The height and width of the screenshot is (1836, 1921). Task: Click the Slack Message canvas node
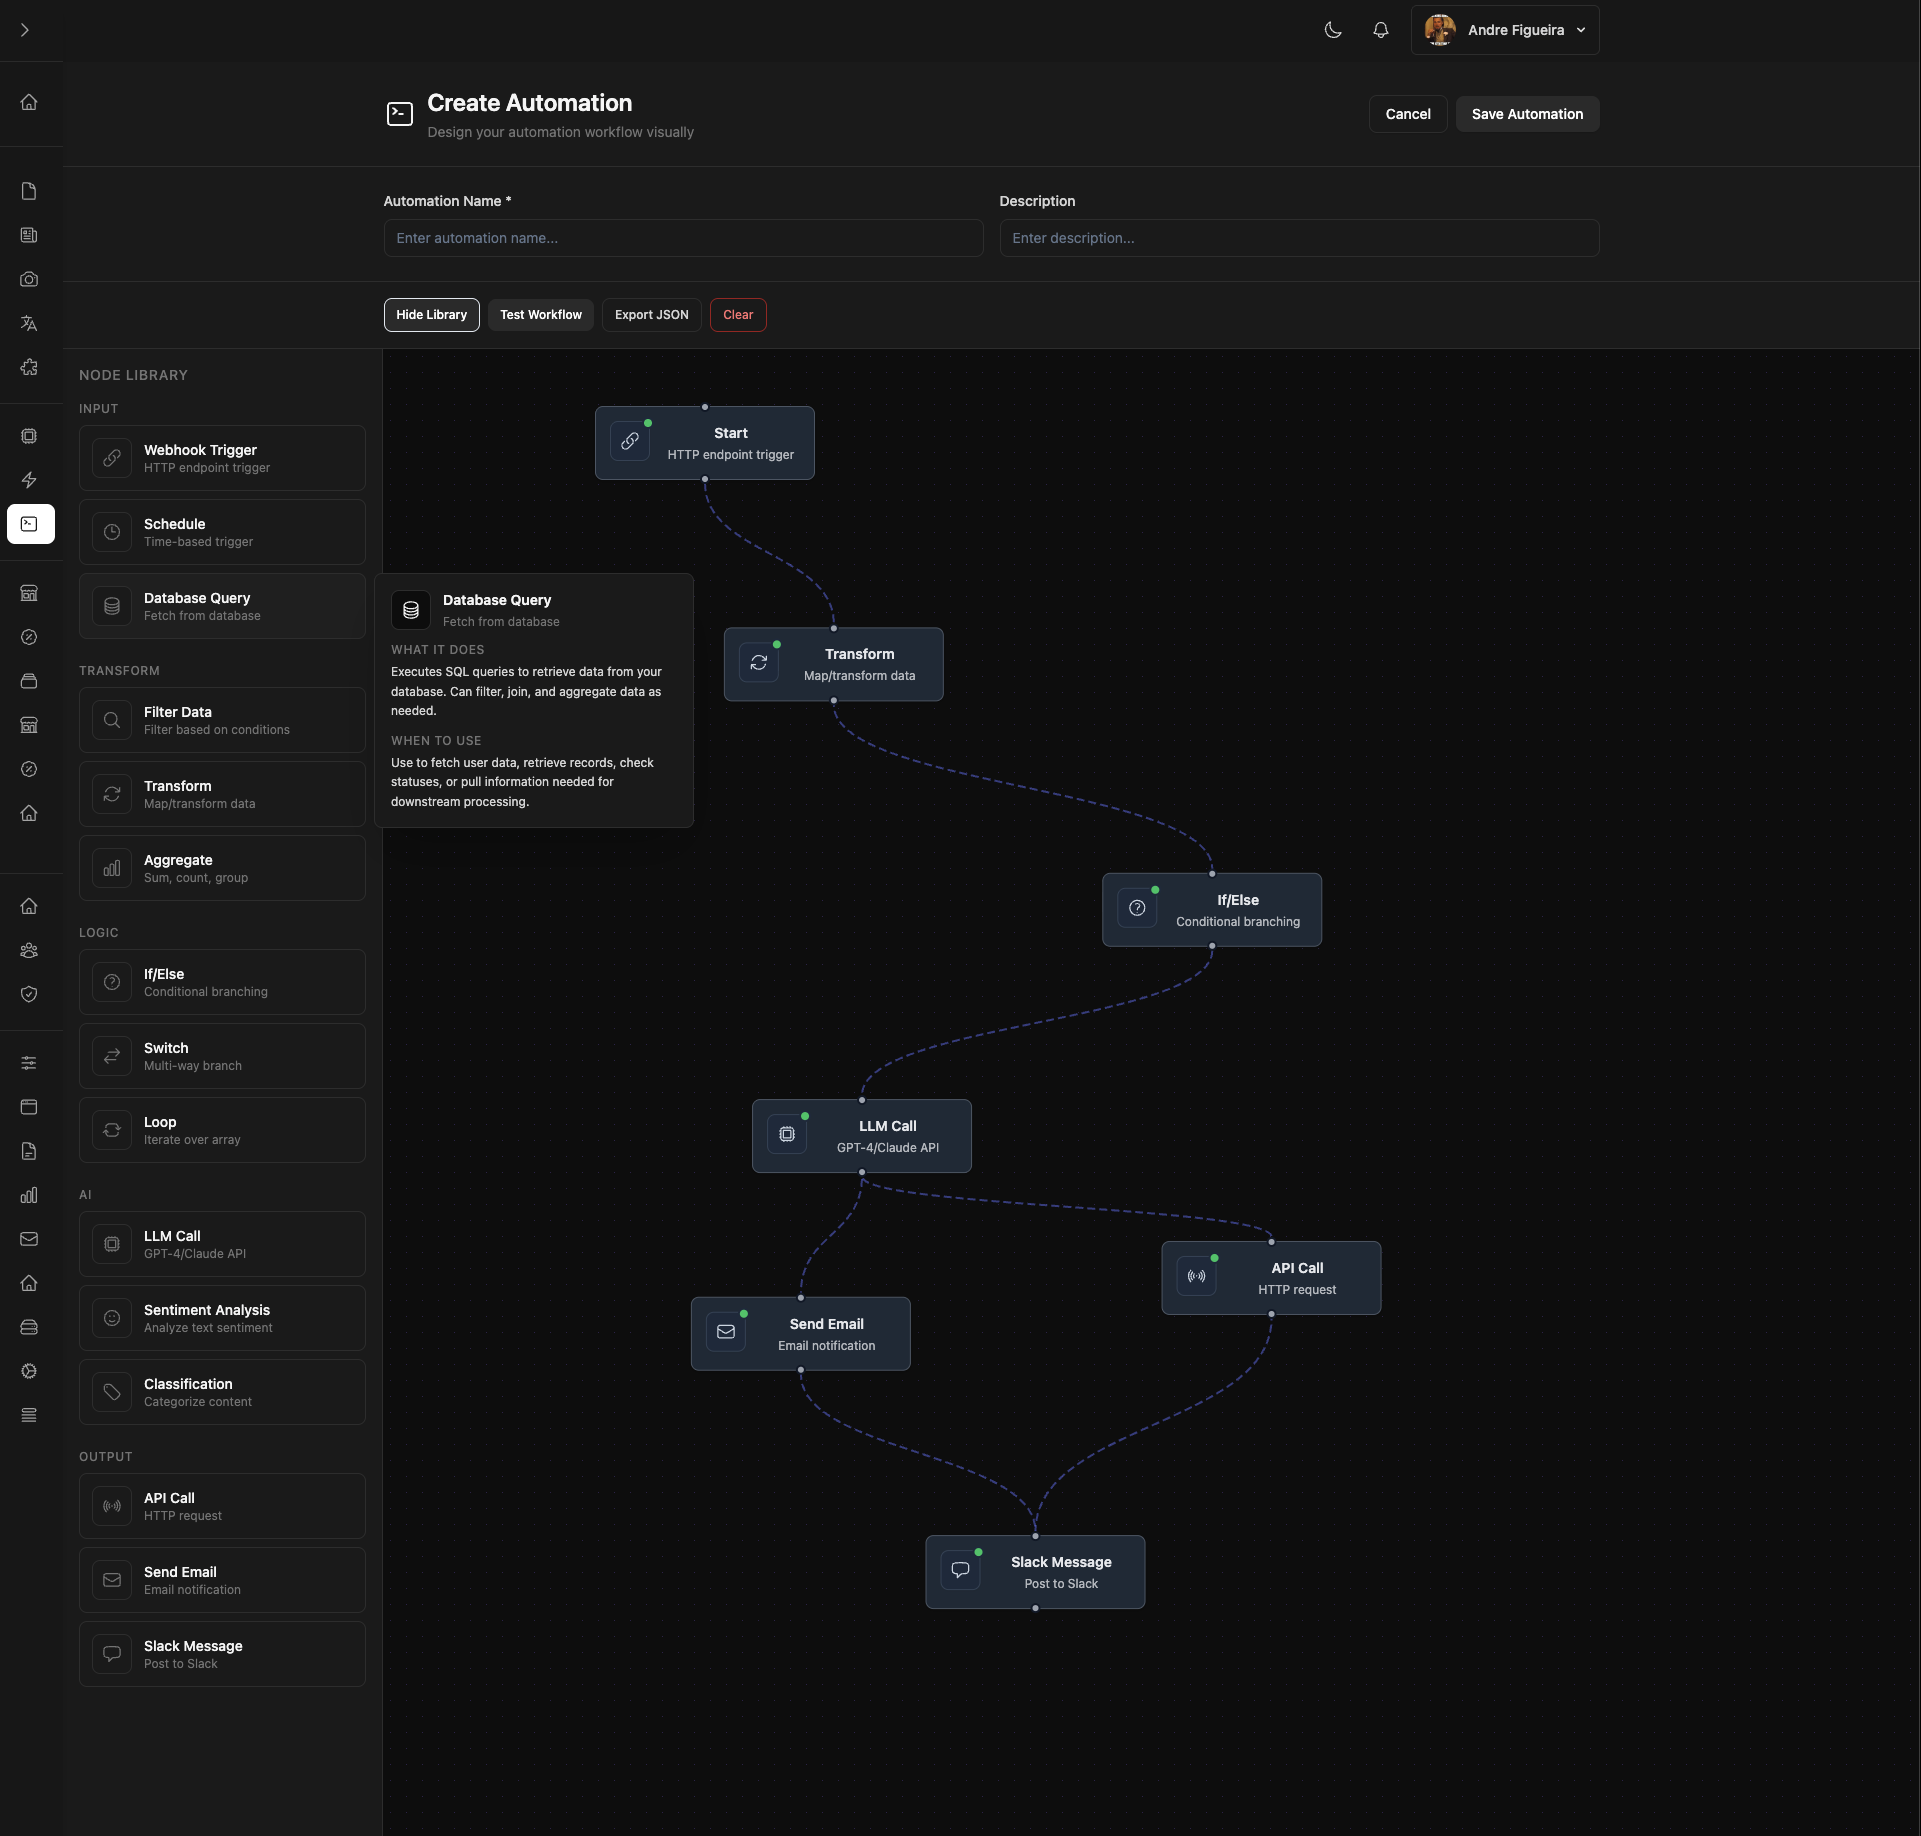pyautogui.click(x=1035, y=1572)
